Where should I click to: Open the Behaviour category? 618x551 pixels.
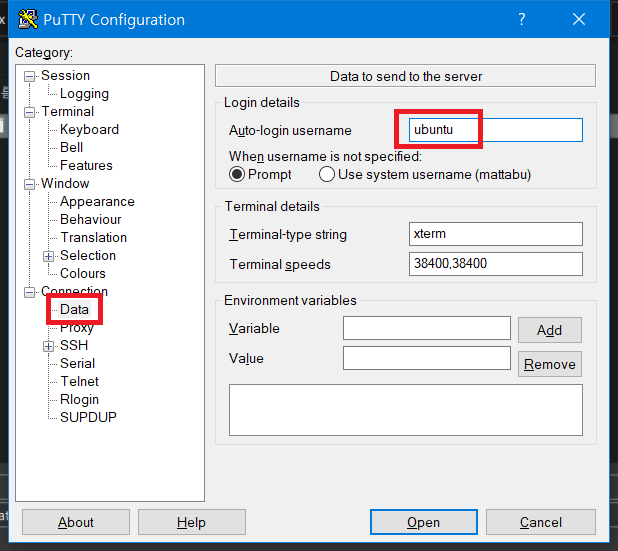coord(91,219)
